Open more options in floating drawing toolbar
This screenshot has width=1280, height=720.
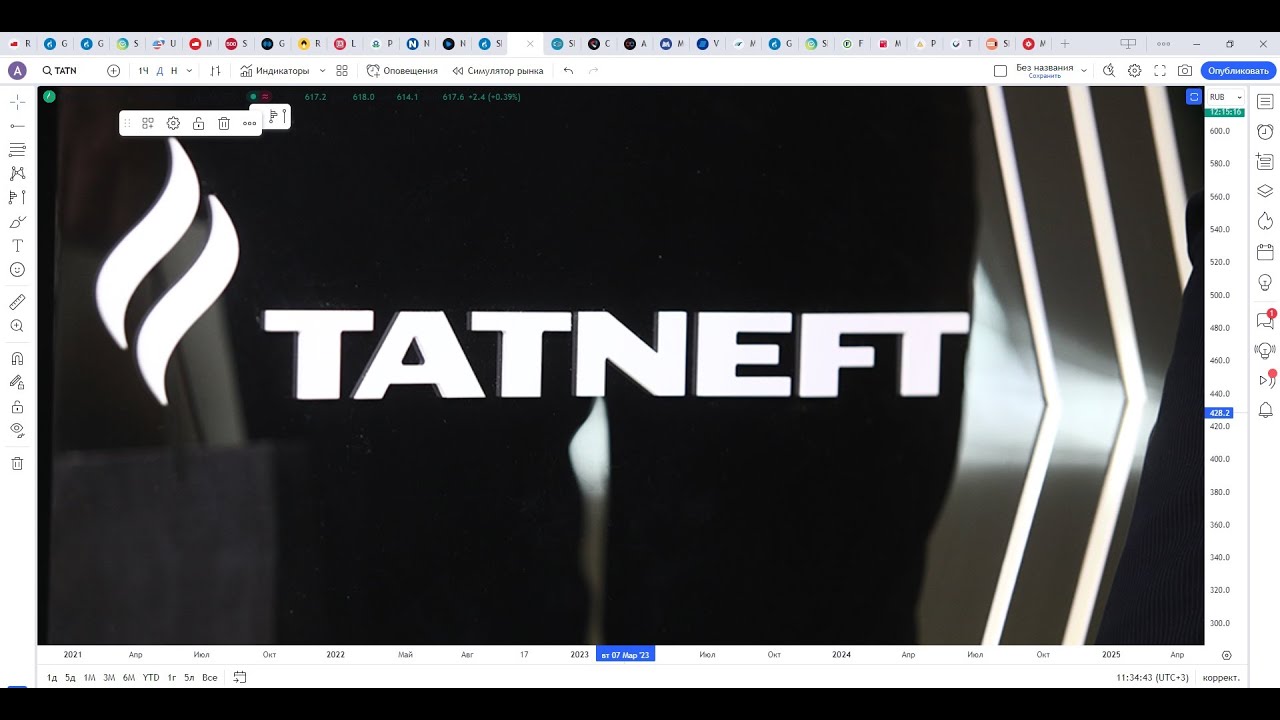click(249, 123)
